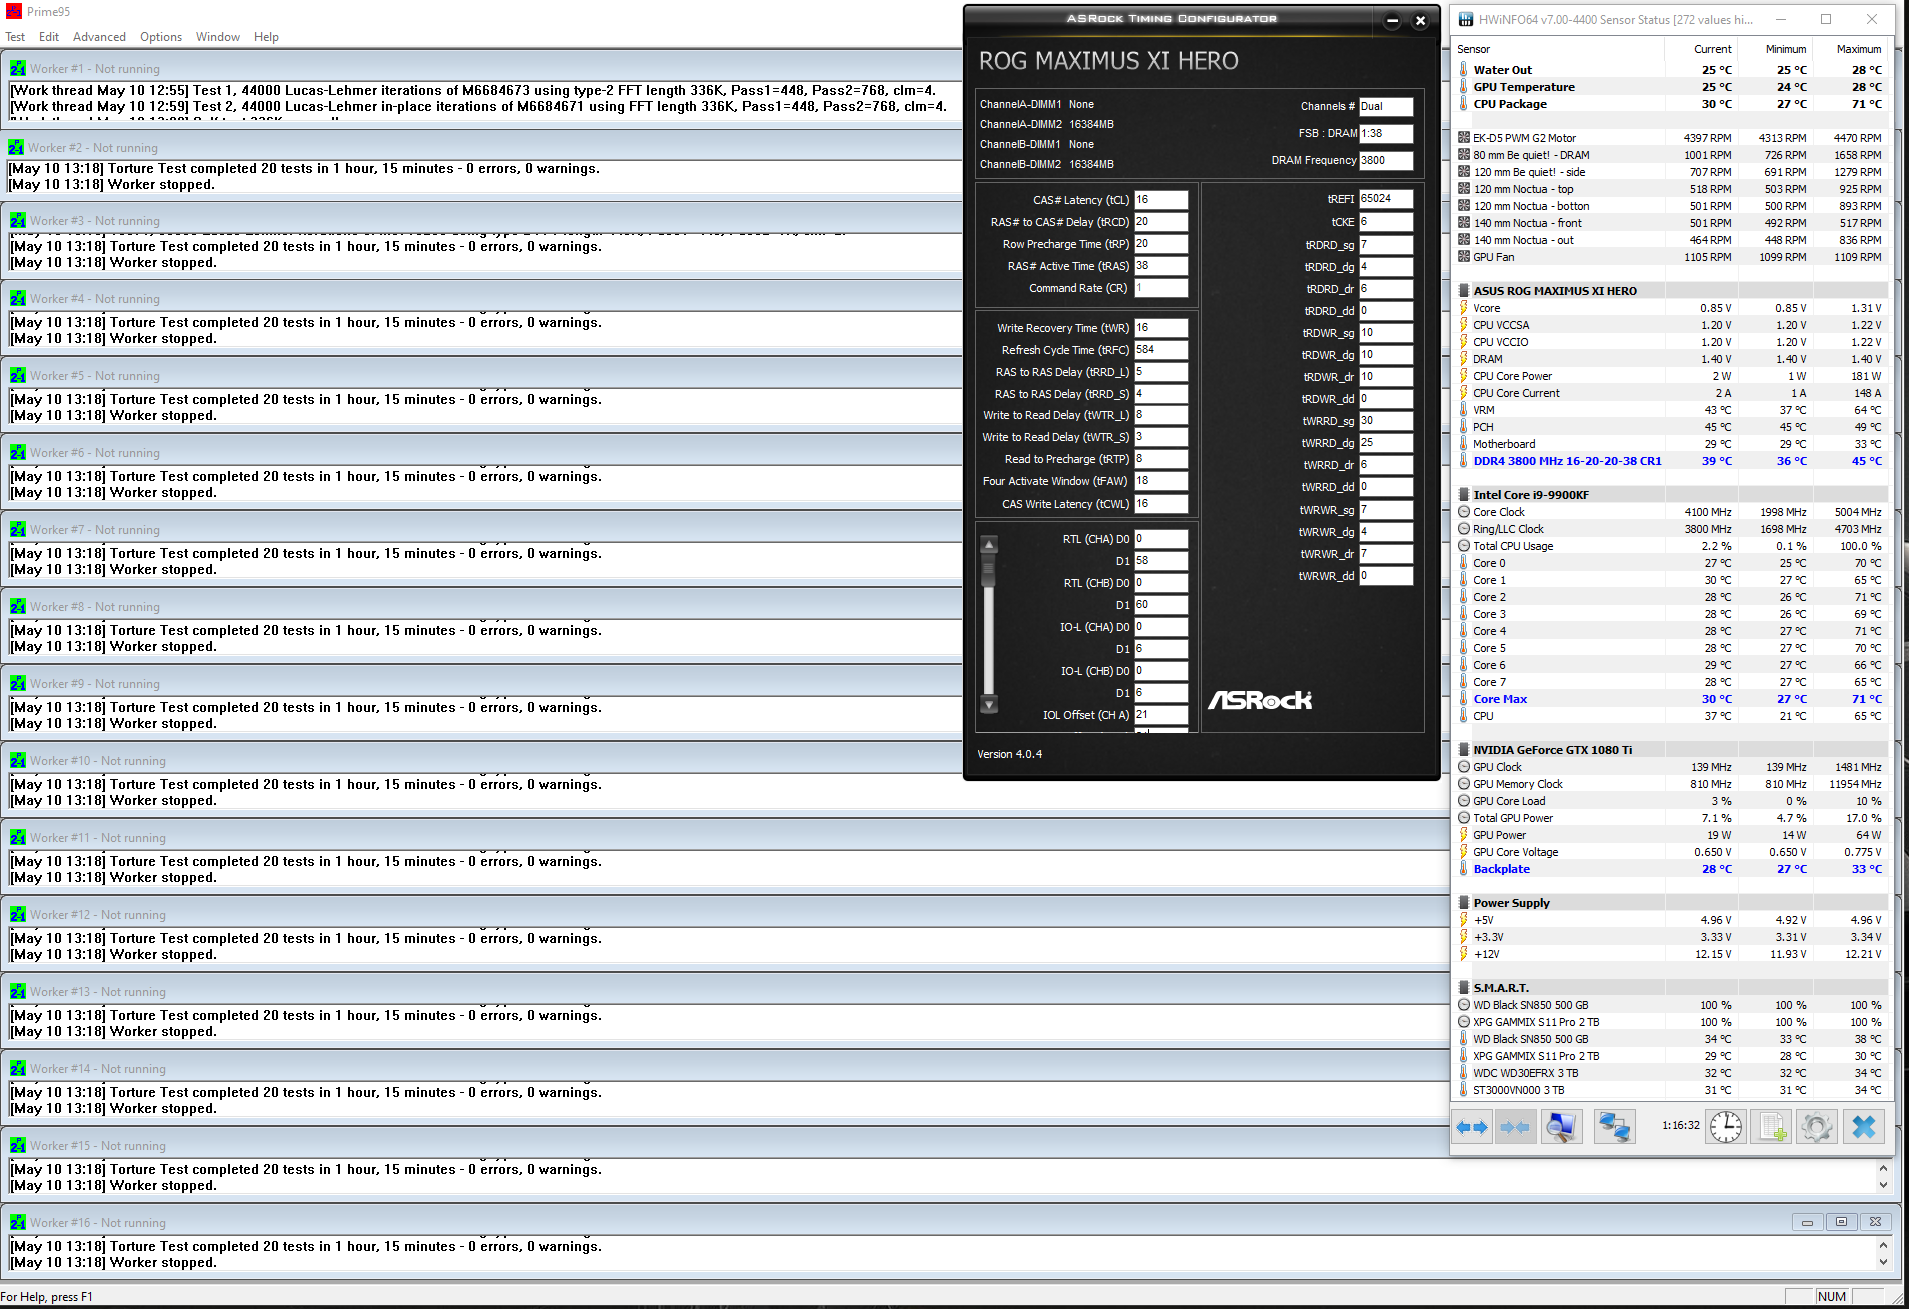Open the Advanced menu in Prime95
This screenshot has width=1909, height=1309.
pyautogui.click(x=99, y=37)
